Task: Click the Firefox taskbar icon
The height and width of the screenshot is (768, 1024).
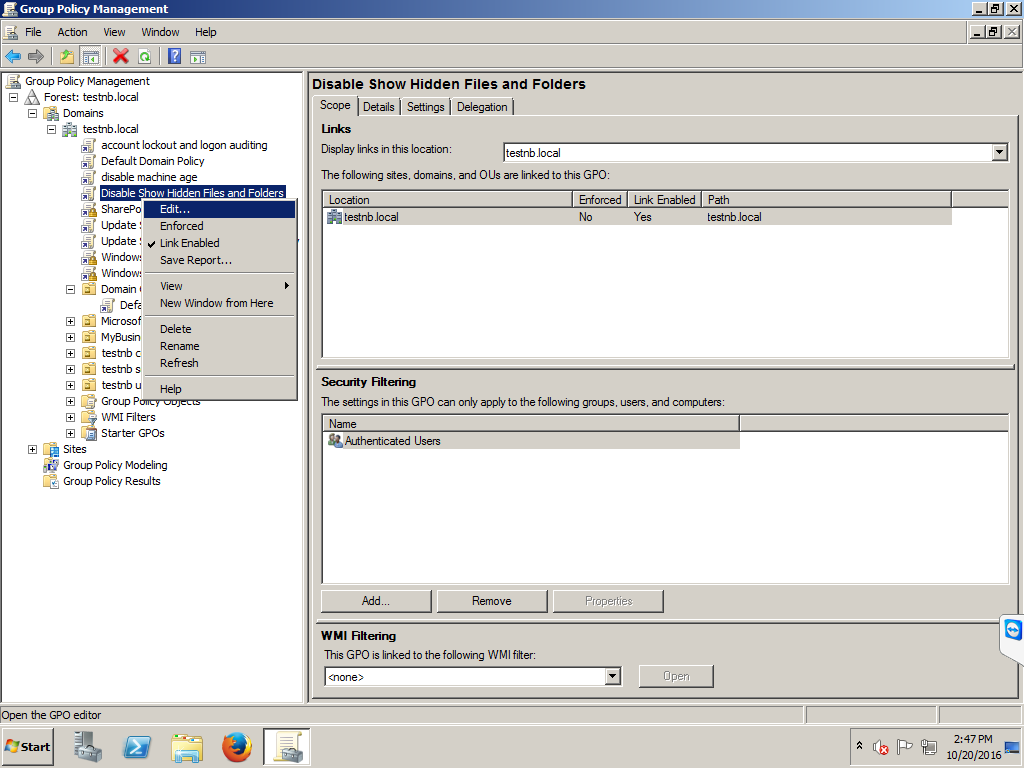Action: pos(237,746)
